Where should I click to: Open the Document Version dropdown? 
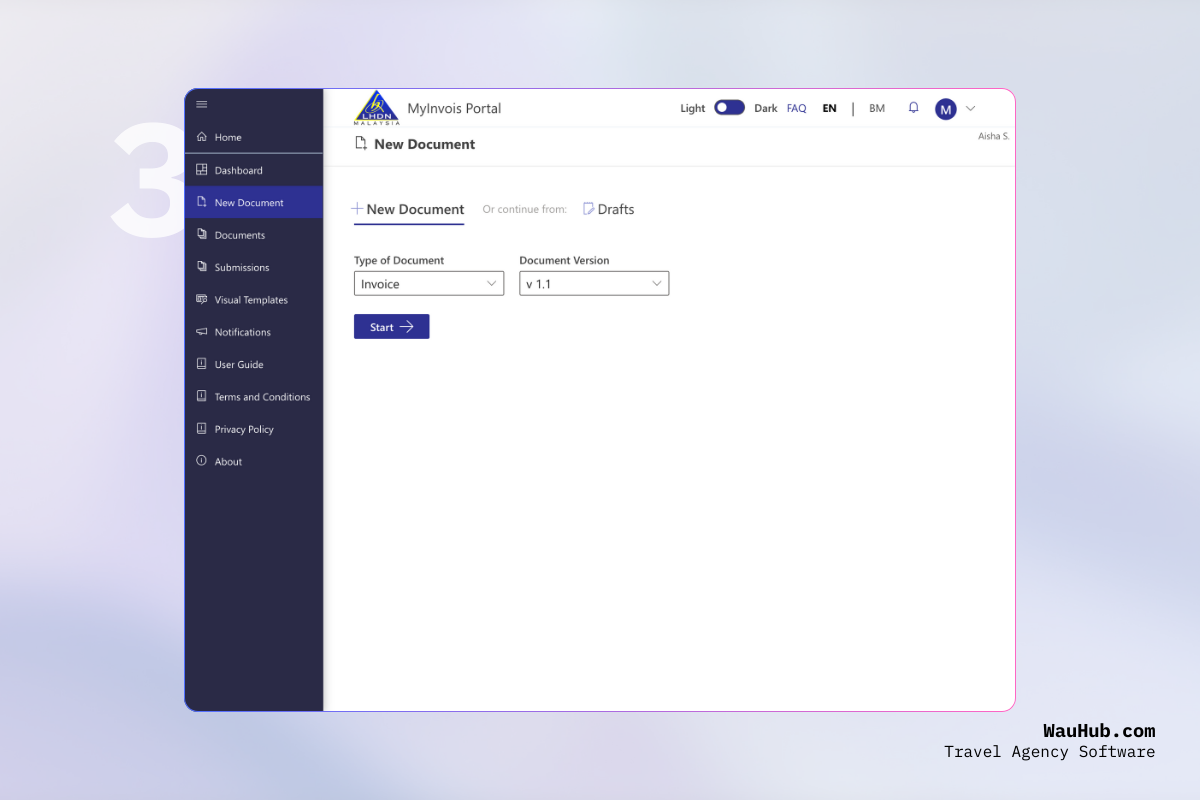point(594,284)
